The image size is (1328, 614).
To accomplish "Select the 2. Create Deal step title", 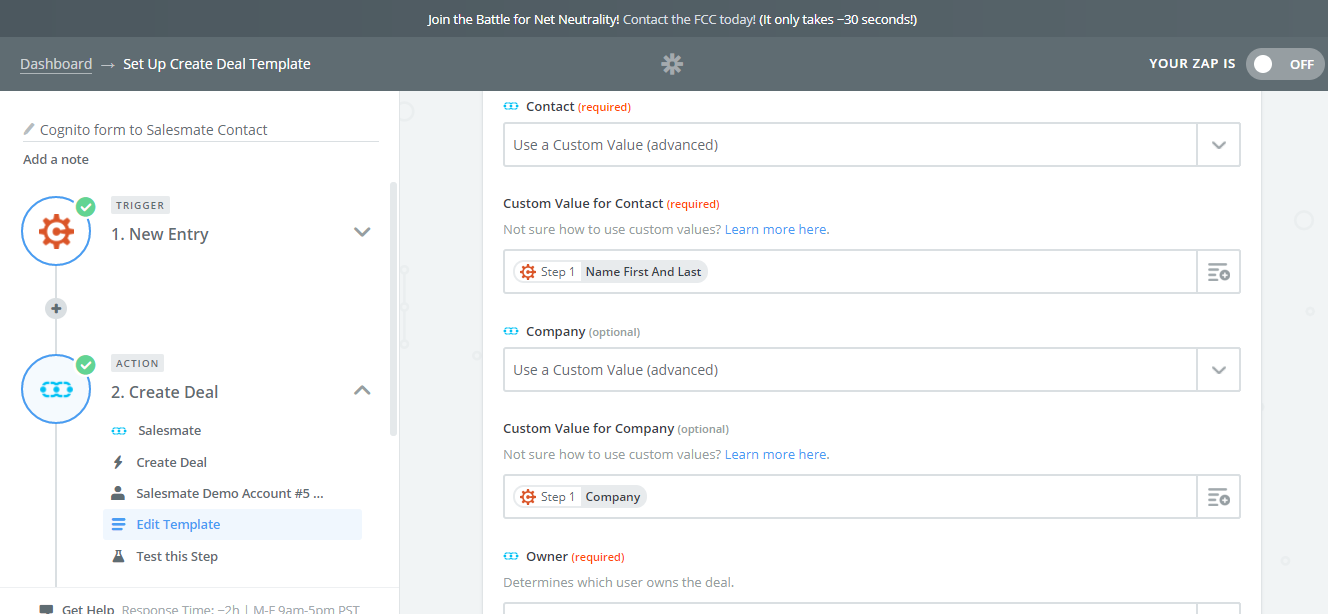I will (x=165, y=392).
